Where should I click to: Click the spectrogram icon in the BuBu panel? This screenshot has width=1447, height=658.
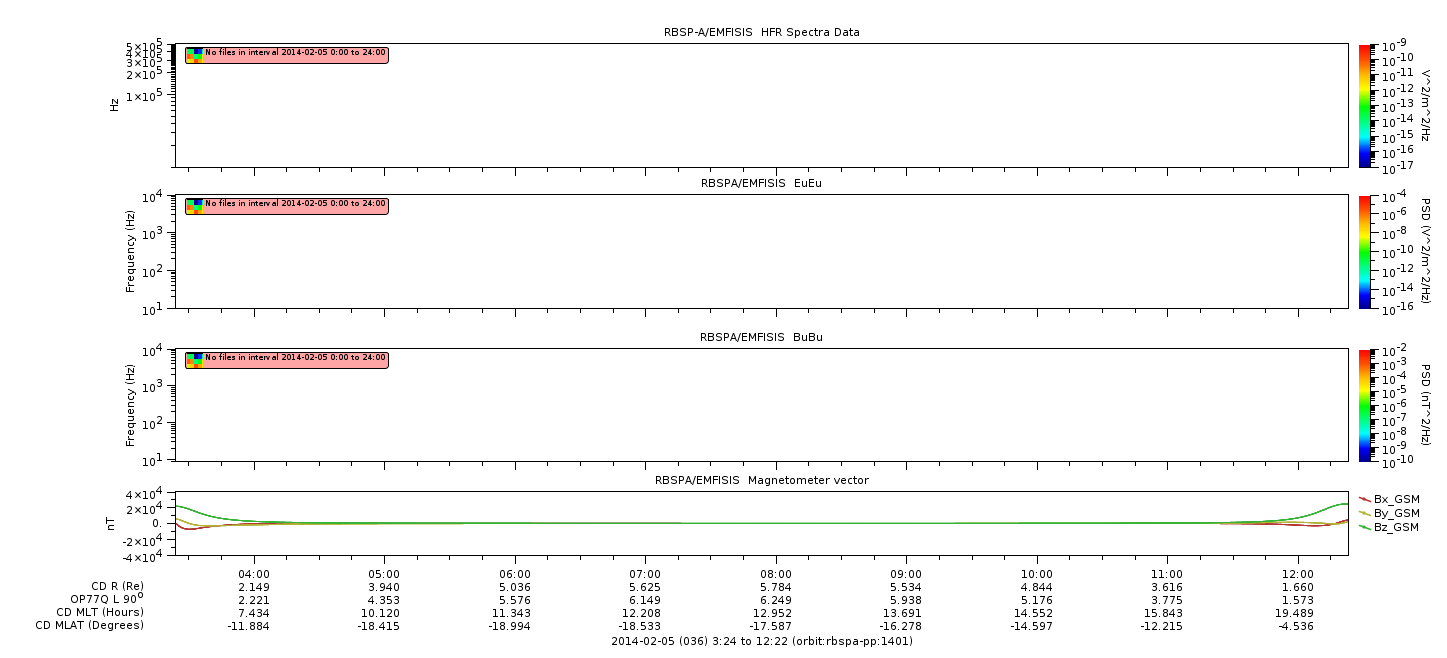194,359
